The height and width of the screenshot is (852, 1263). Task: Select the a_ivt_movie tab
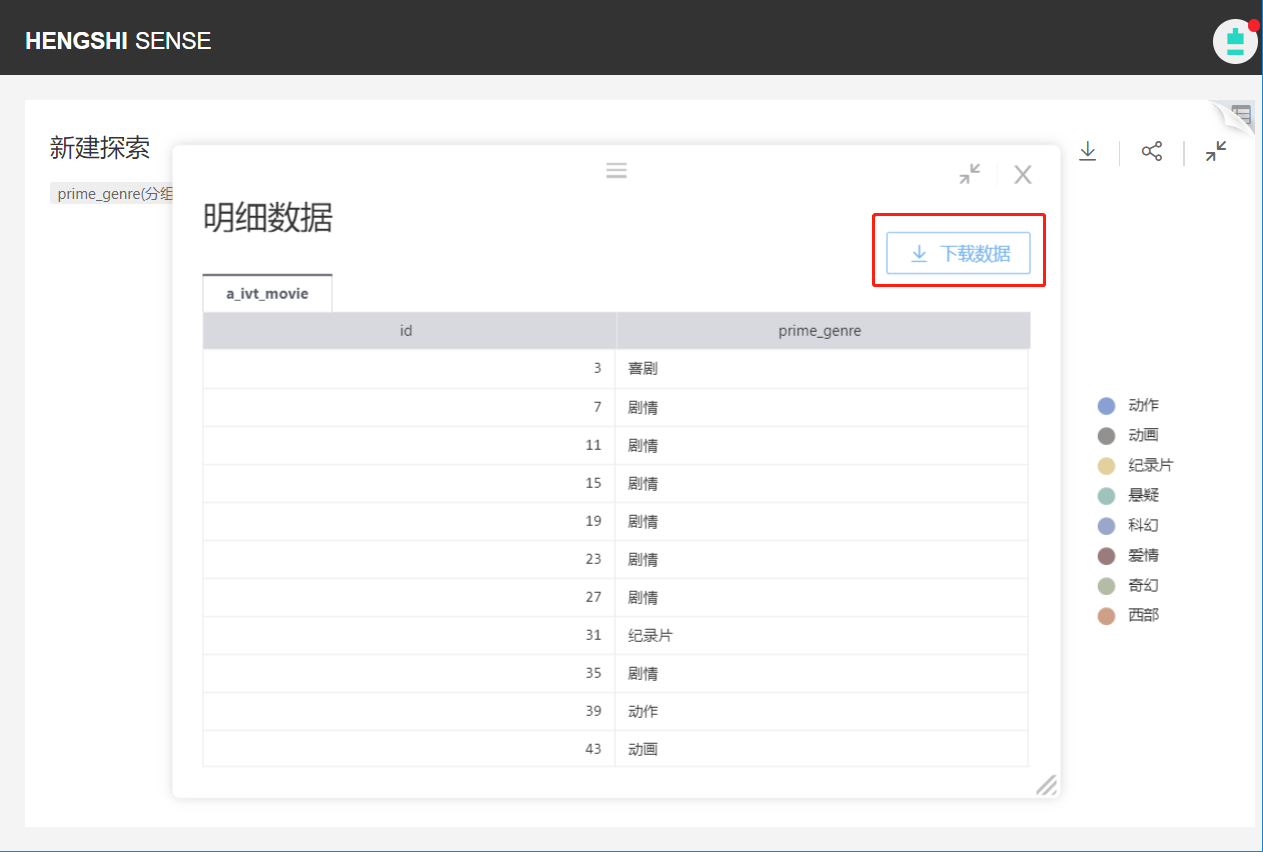pos(267,293)
